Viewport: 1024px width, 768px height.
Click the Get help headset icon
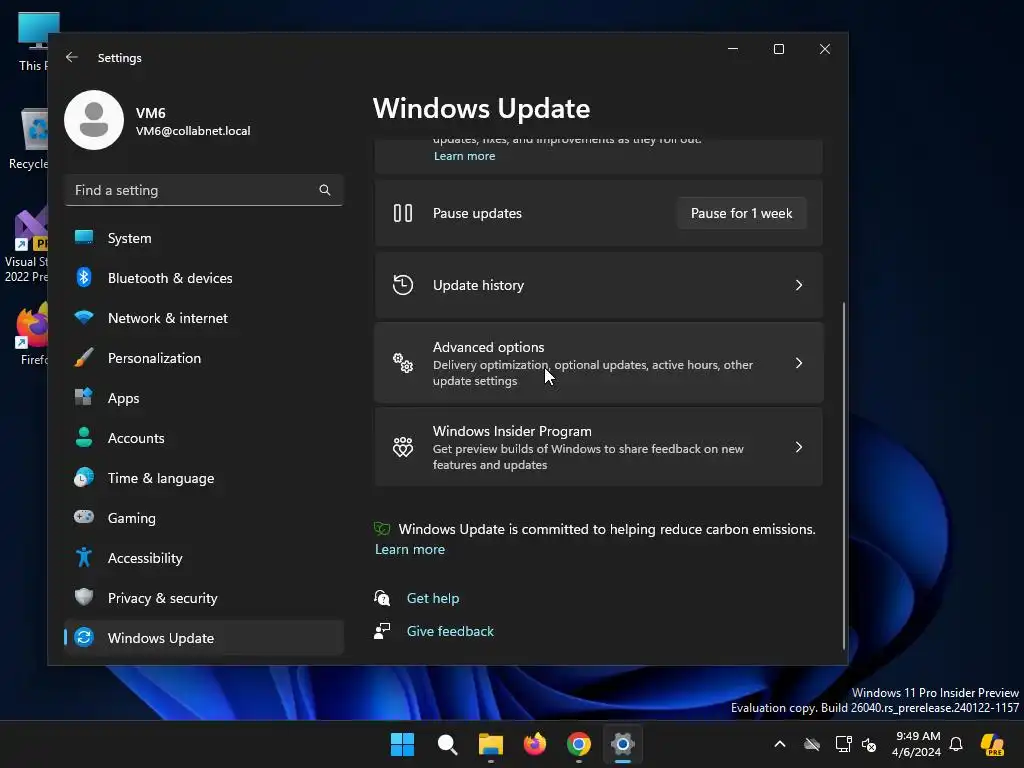(382, 598)
